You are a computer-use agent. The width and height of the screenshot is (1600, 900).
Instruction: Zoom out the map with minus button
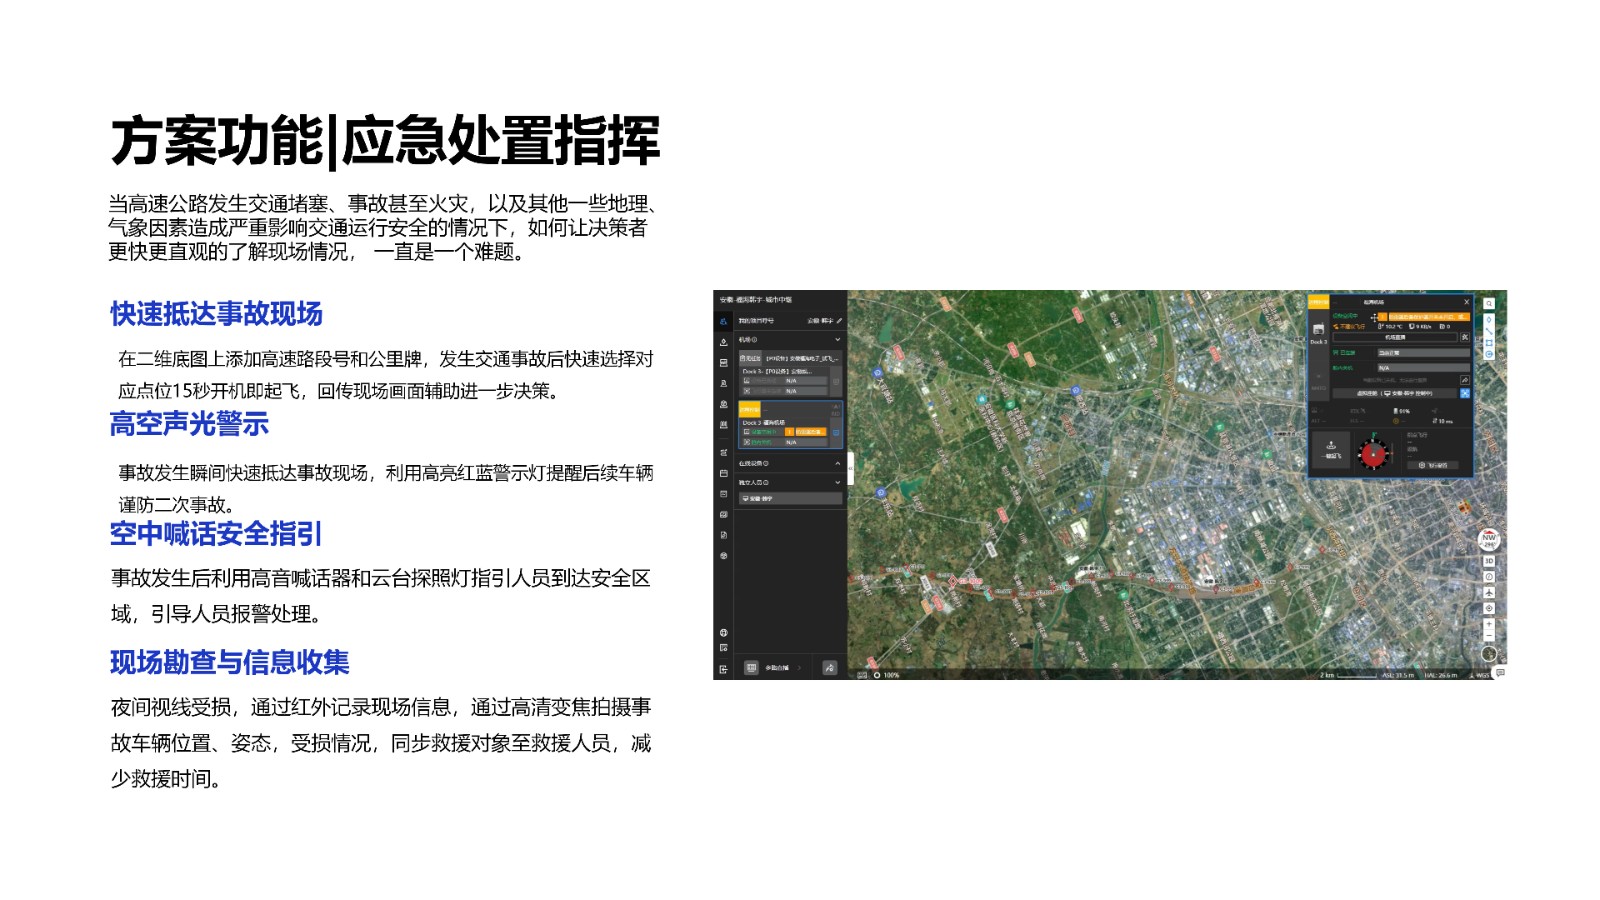[1489, 636]
